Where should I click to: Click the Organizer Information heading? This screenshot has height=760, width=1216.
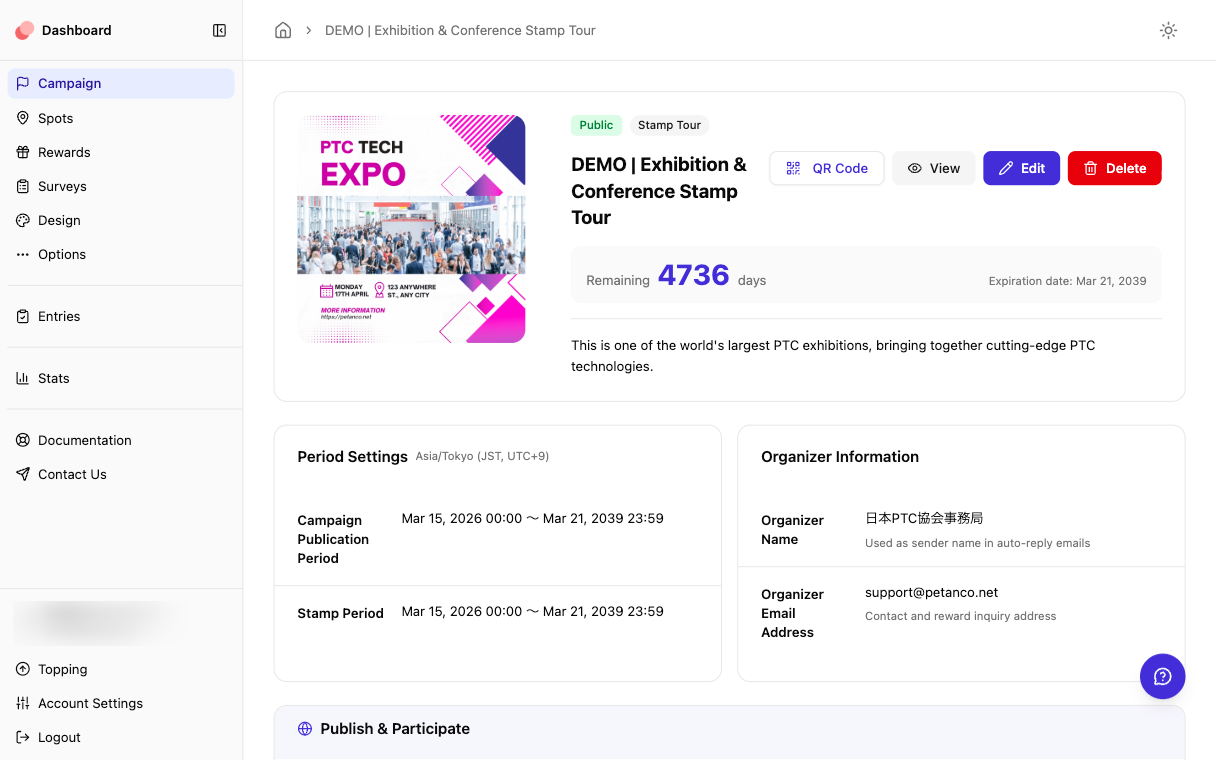[840, 456]
